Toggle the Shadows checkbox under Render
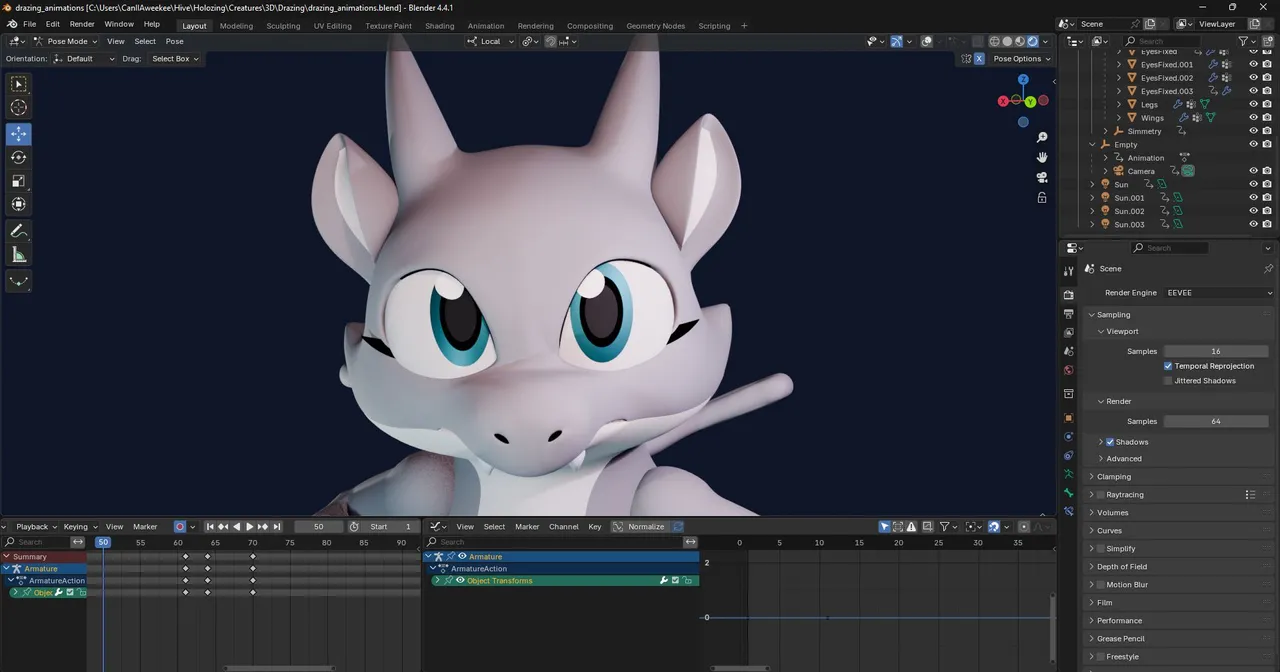The height and width of the screenshot is (672, 1280). (1110, 442)
